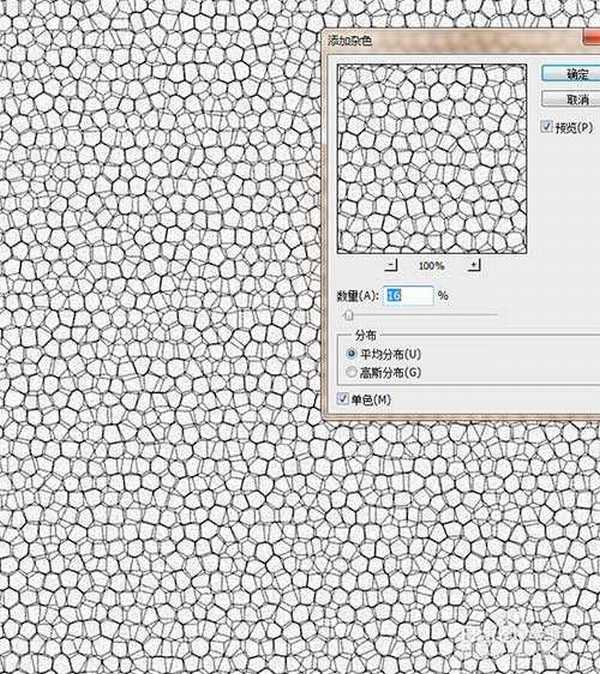Viewport: 600px width, 674px height.
Task: Select the 高斯分布(G) radio option
Action: 350,372
